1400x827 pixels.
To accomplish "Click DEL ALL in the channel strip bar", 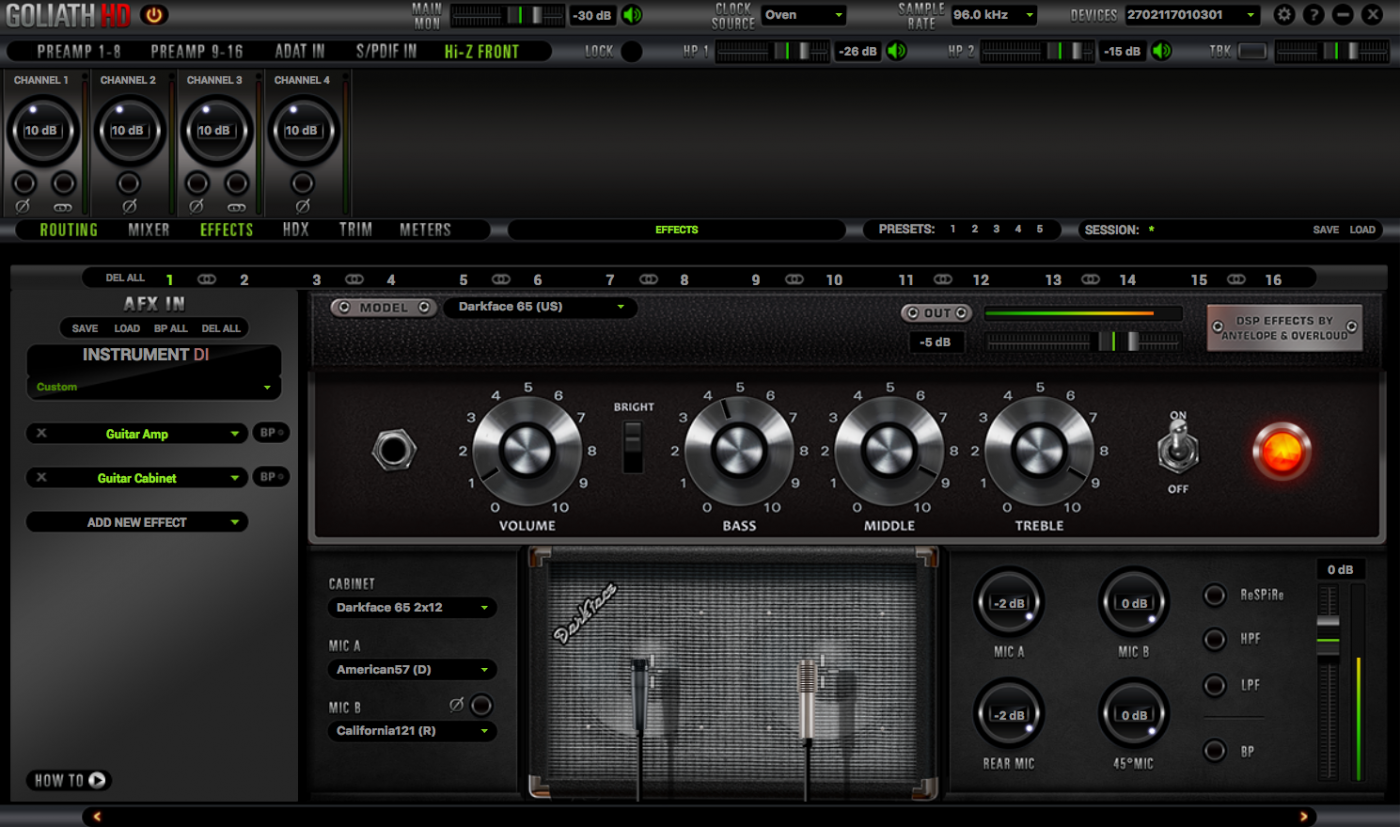I will (126, 277).
